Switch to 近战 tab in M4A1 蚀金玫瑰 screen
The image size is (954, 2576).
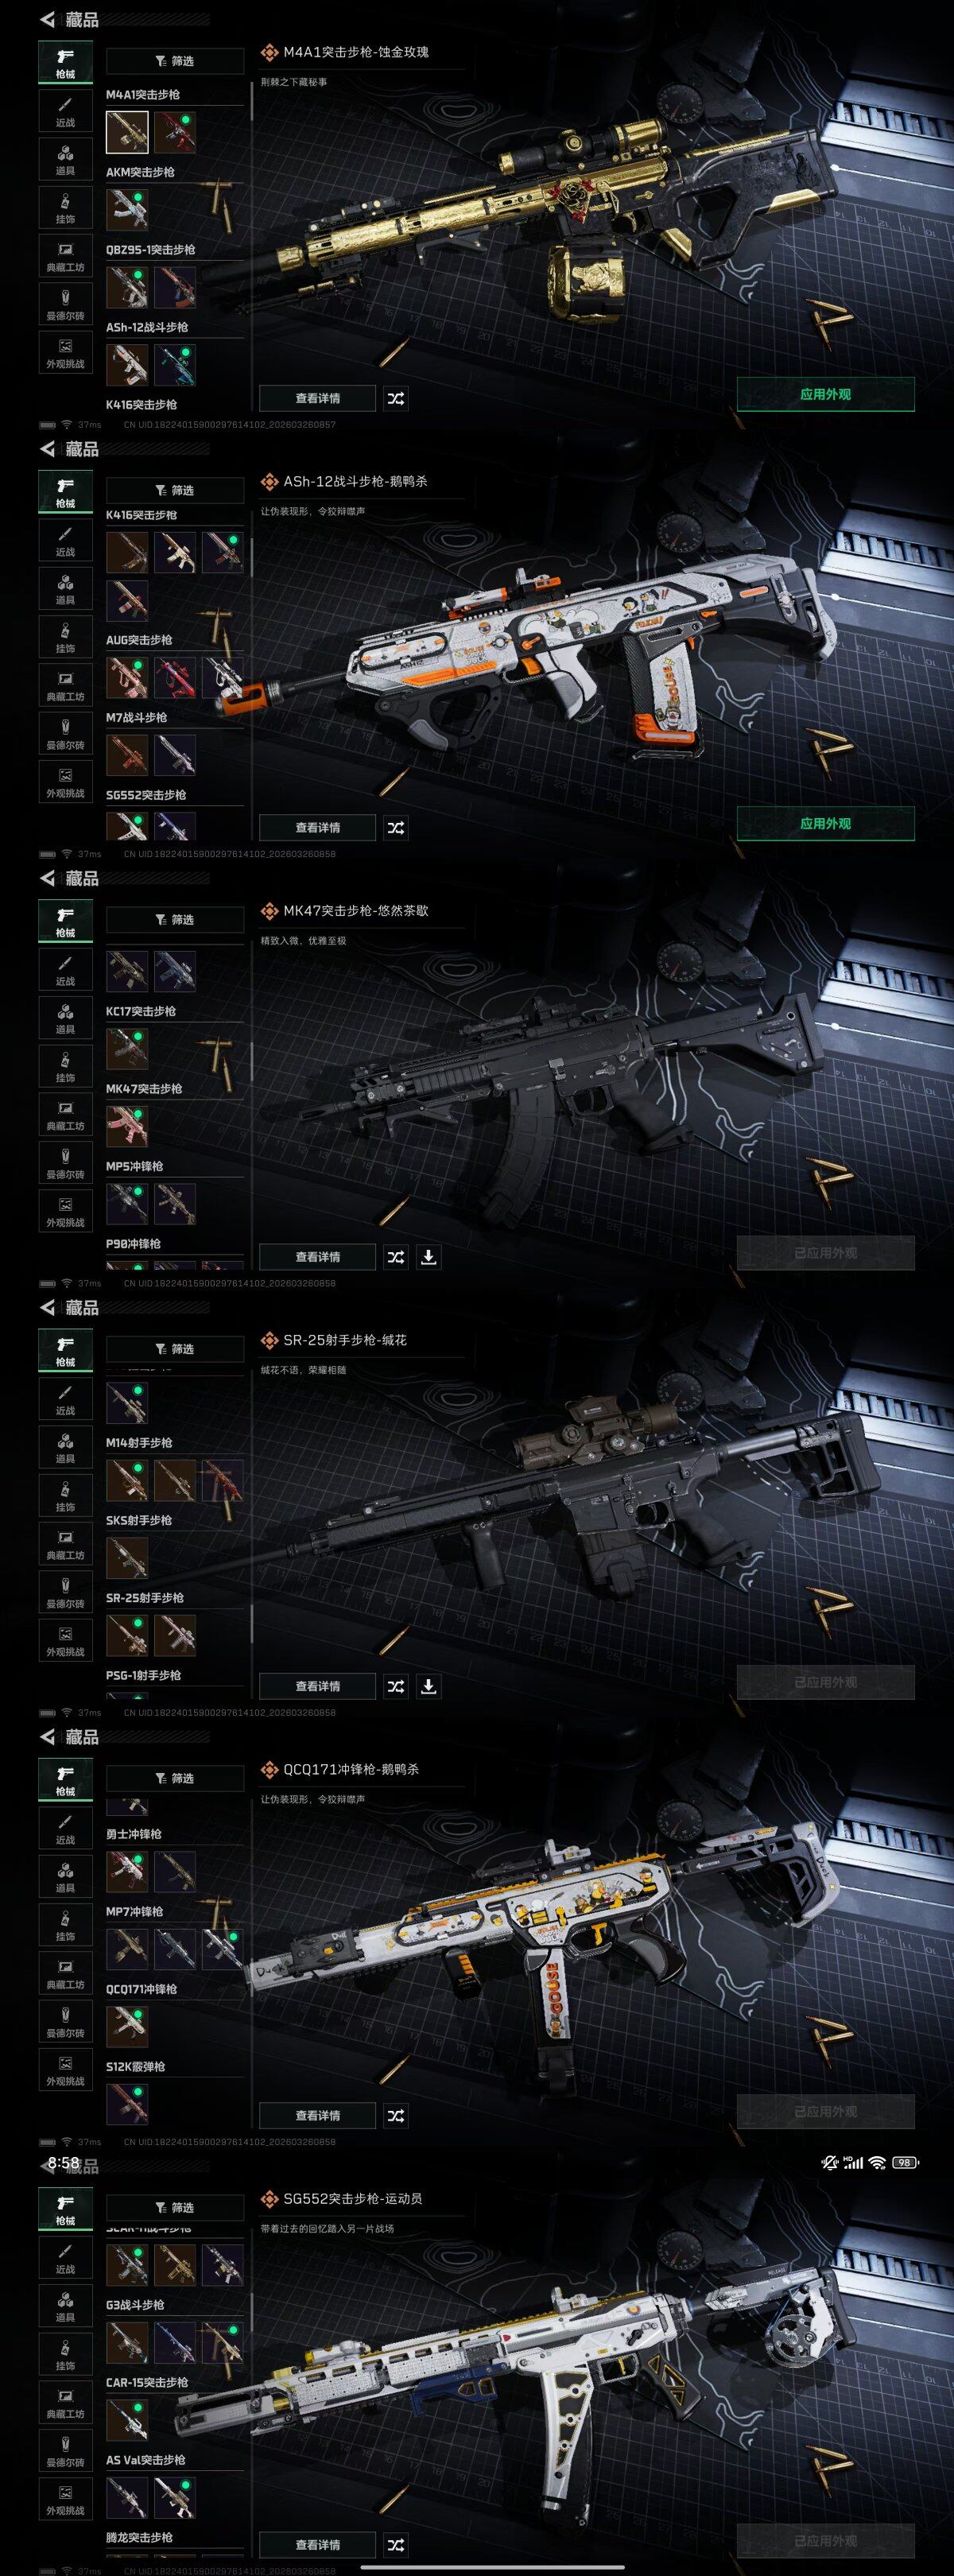point(65,111)
